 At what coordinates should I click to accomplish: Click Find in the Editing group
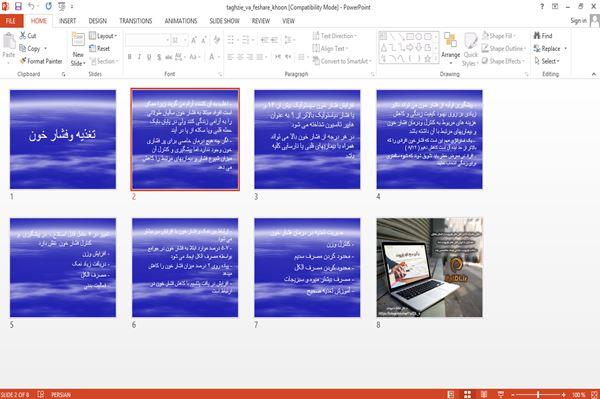pyautogui.click(x=543, y=36)
